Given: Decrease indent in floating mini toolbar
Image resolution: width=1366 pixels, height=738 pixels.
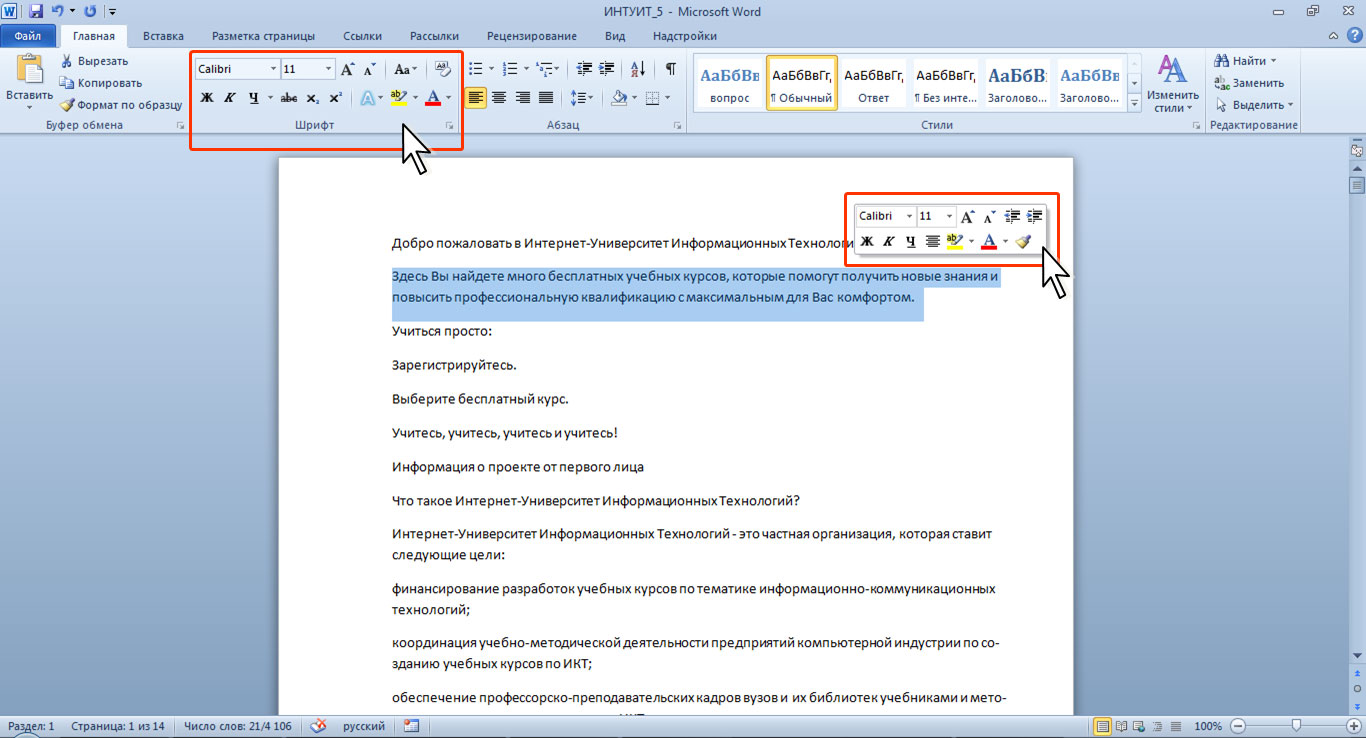Looking at the screenshot, I should pos(1012,216).
